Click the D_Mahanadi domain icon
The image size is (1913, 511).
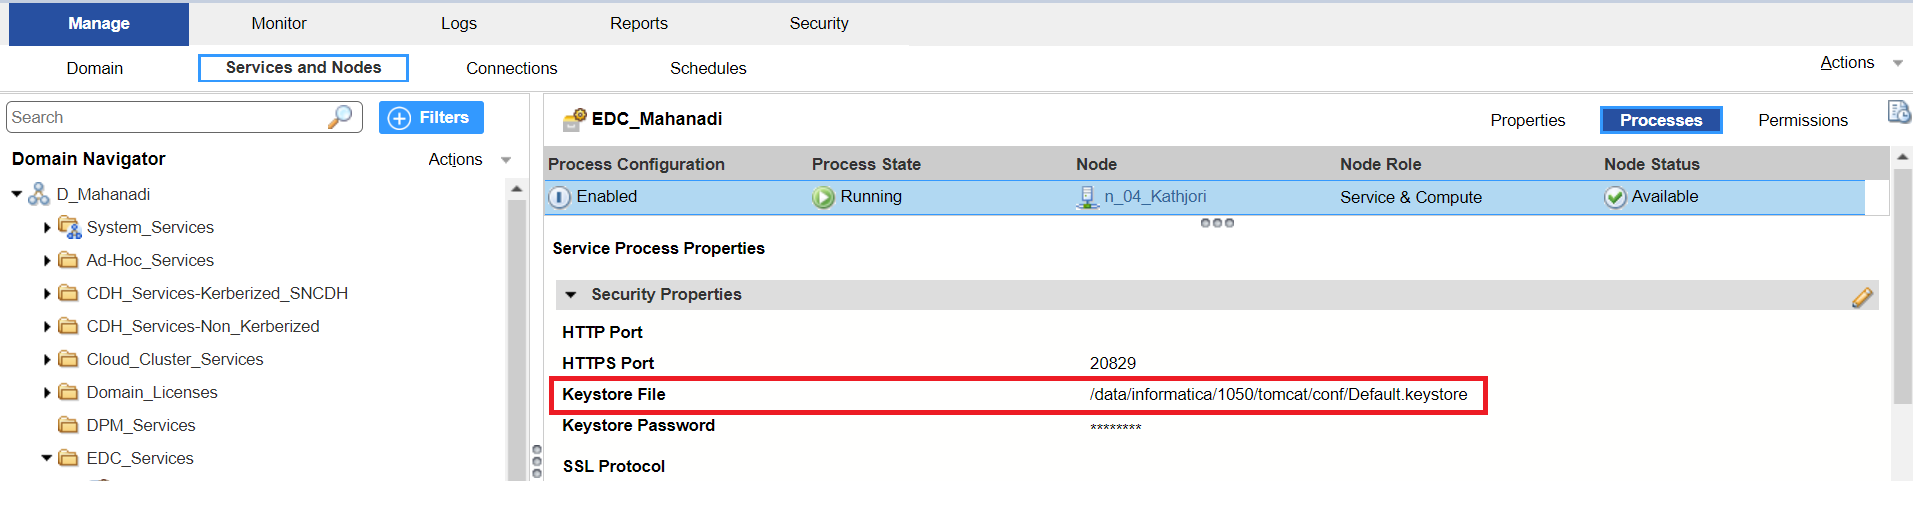click(39, 194)
